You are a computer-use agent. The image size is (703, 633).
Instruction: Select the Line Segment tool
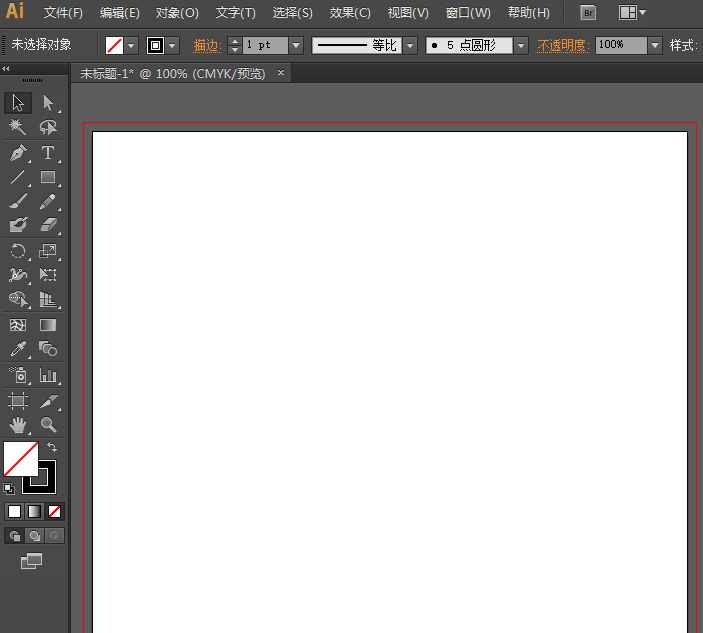point(18,177)
